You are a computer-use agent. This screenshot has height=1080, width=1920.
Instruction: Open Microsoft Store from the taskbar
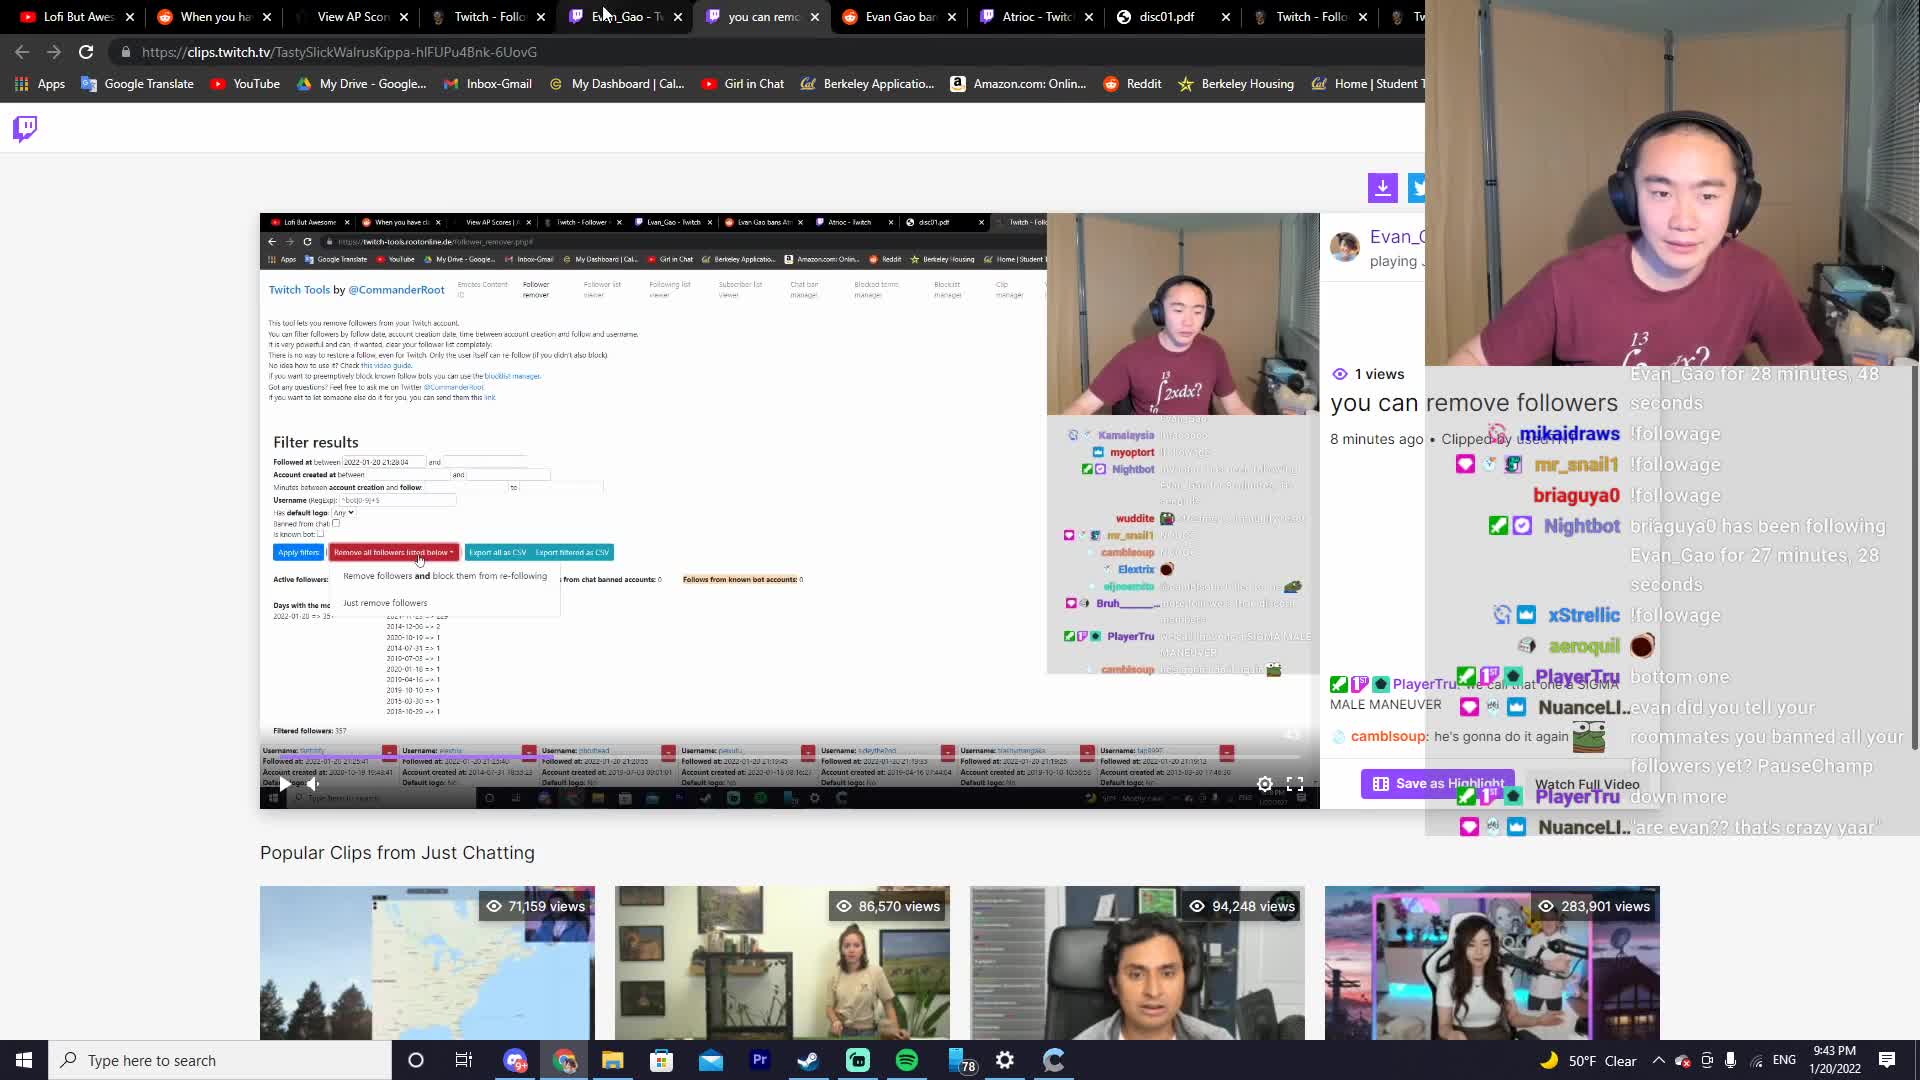point(662,1060)
